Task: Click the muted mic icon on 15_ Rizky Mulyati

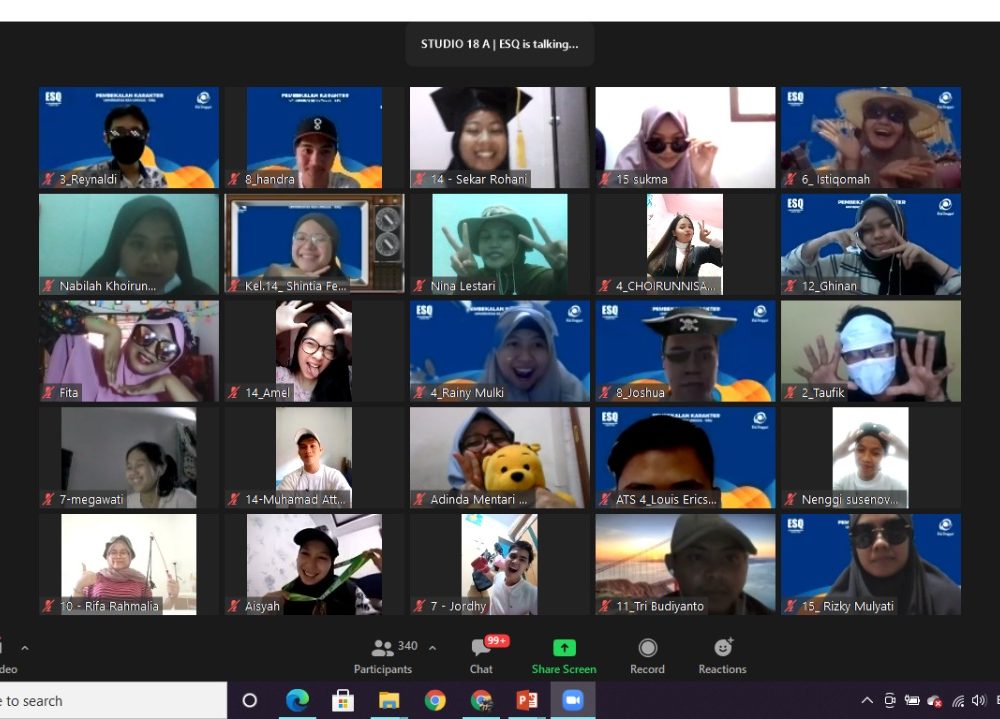Action: [x=790, y=606]
